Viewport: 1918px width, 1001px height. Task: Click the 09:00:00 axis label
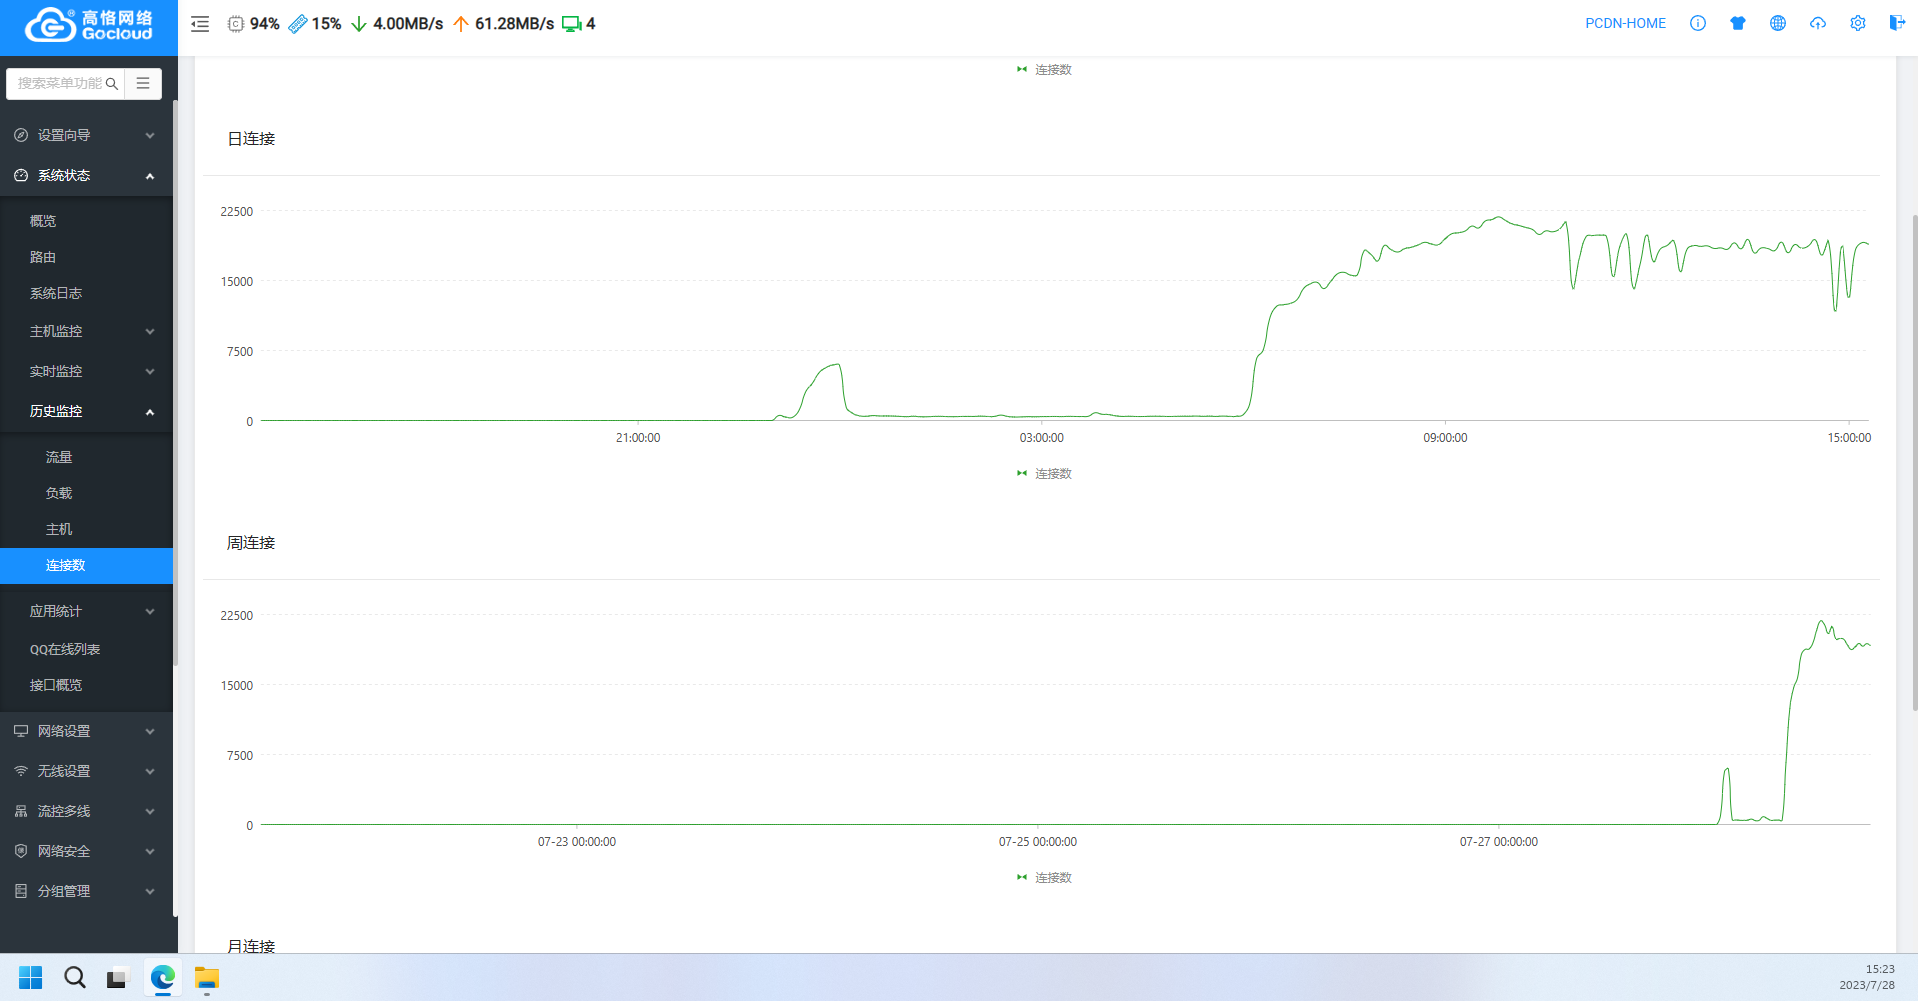click(x=1445, y=438)
